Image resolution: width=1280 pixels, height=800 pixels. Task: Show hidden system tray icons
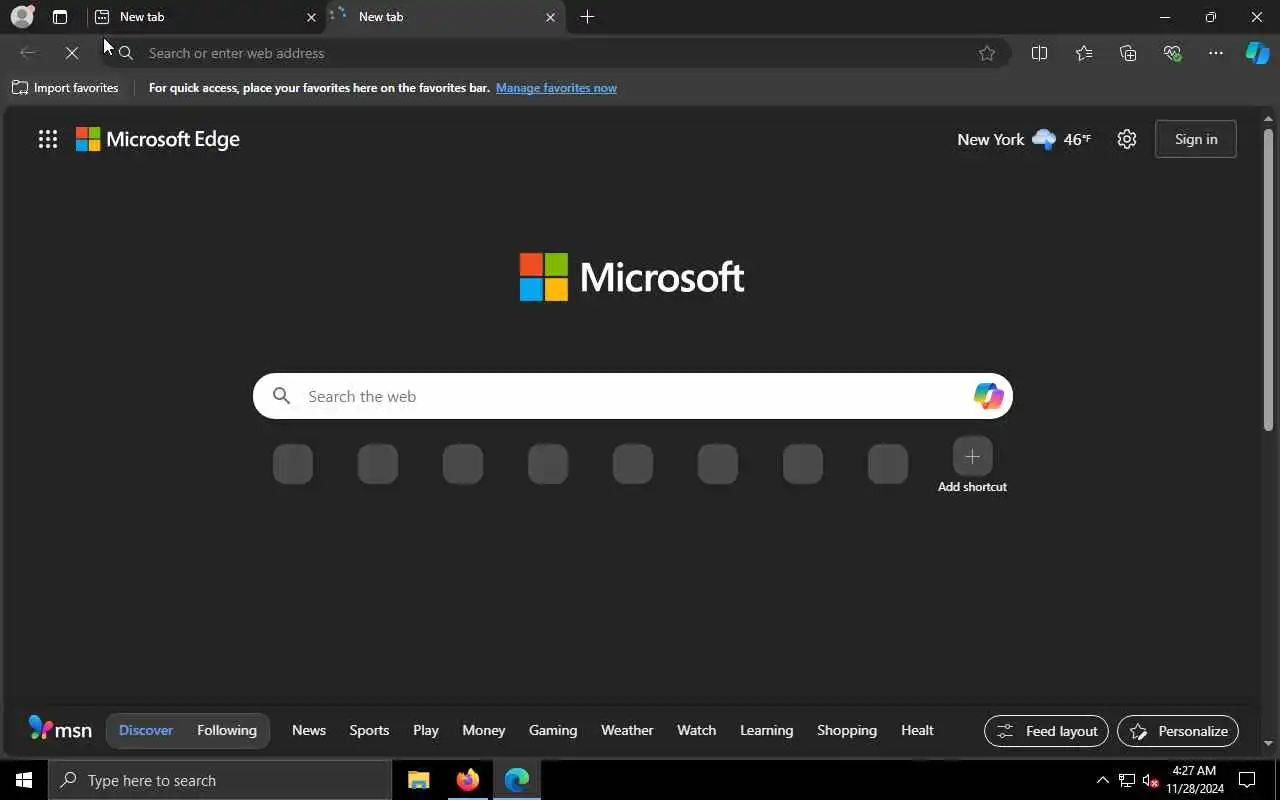[x=1102, y=780]
